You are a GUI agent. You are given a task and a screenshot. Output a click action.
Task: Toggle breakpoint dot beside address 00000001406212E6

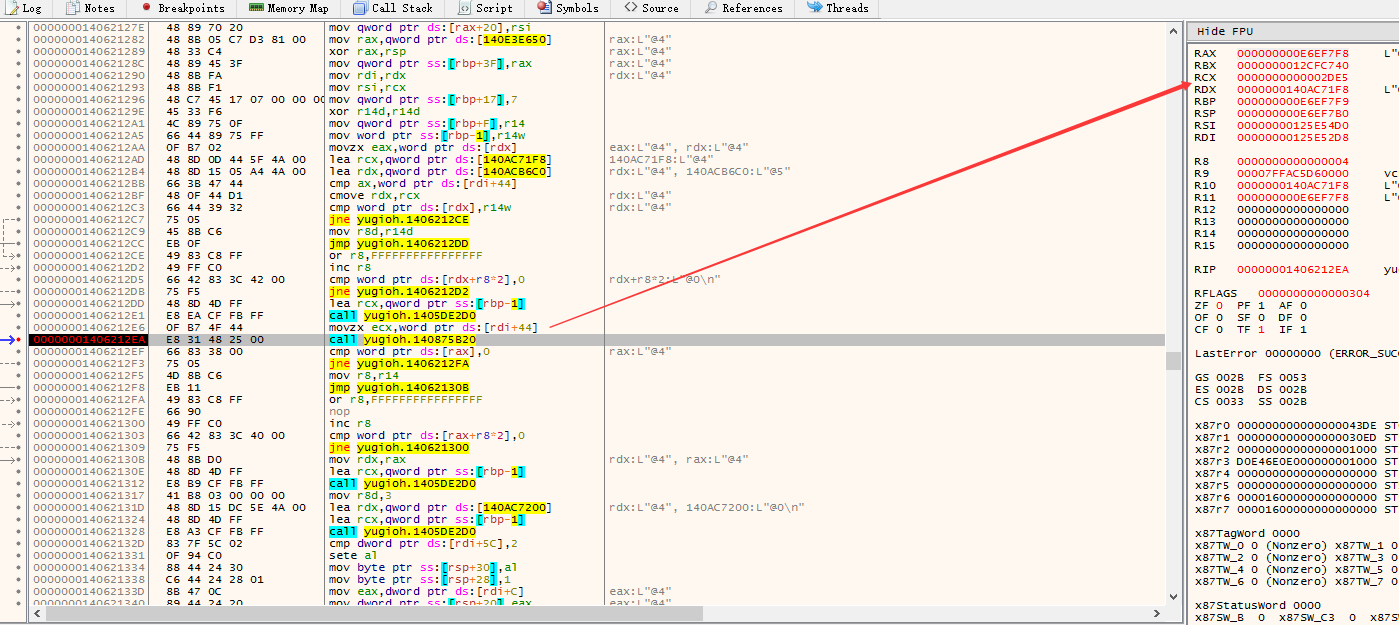(19, 327)
